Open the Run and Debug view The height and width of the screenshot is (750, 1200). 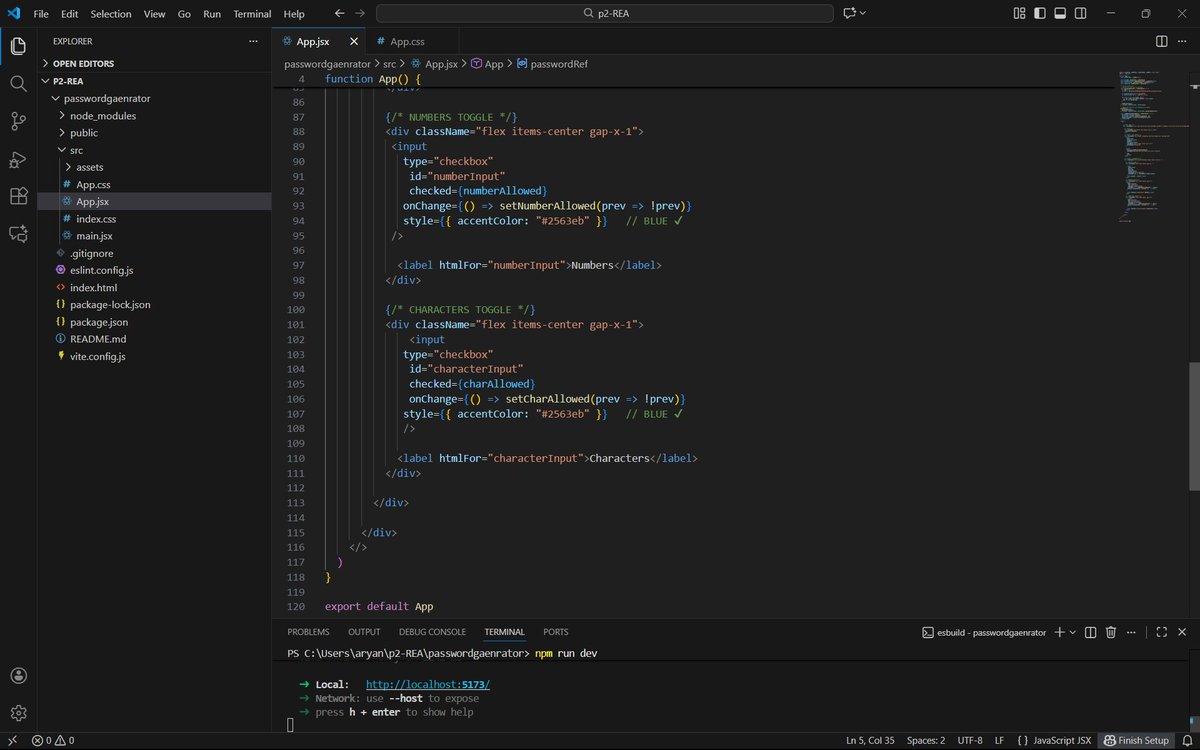click(18, 159)
